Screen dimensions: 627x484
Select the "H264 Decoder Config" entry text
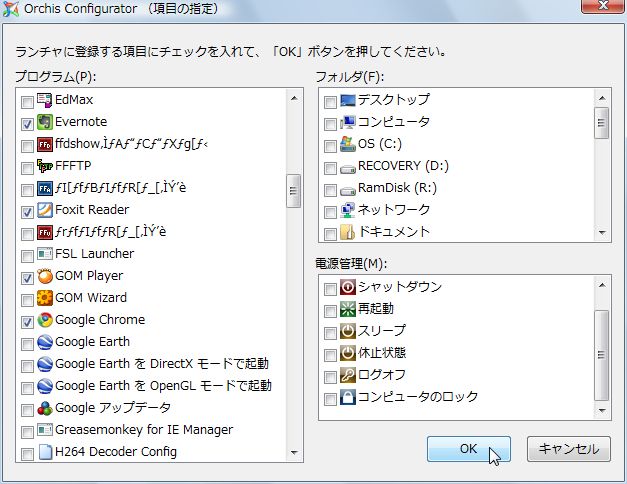click(x=116, y=452)
